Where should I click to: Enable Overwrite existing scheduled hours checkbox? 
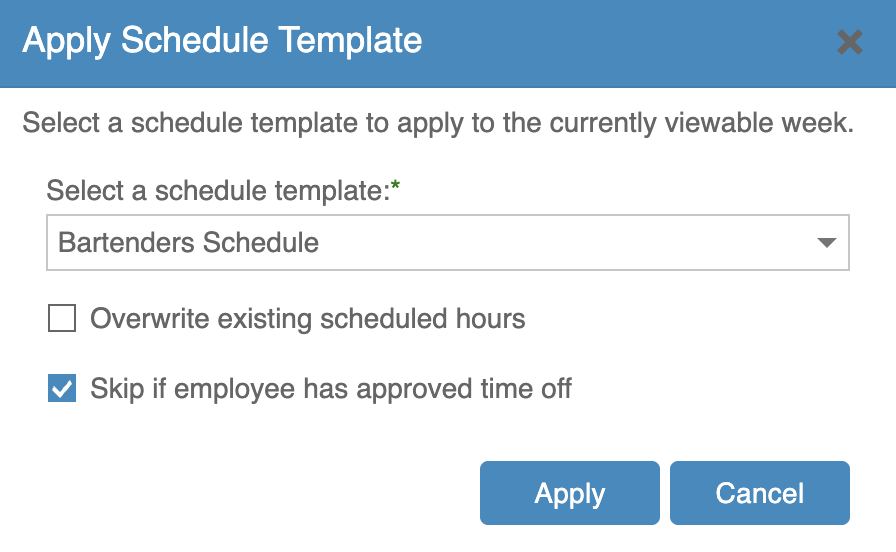62,319
